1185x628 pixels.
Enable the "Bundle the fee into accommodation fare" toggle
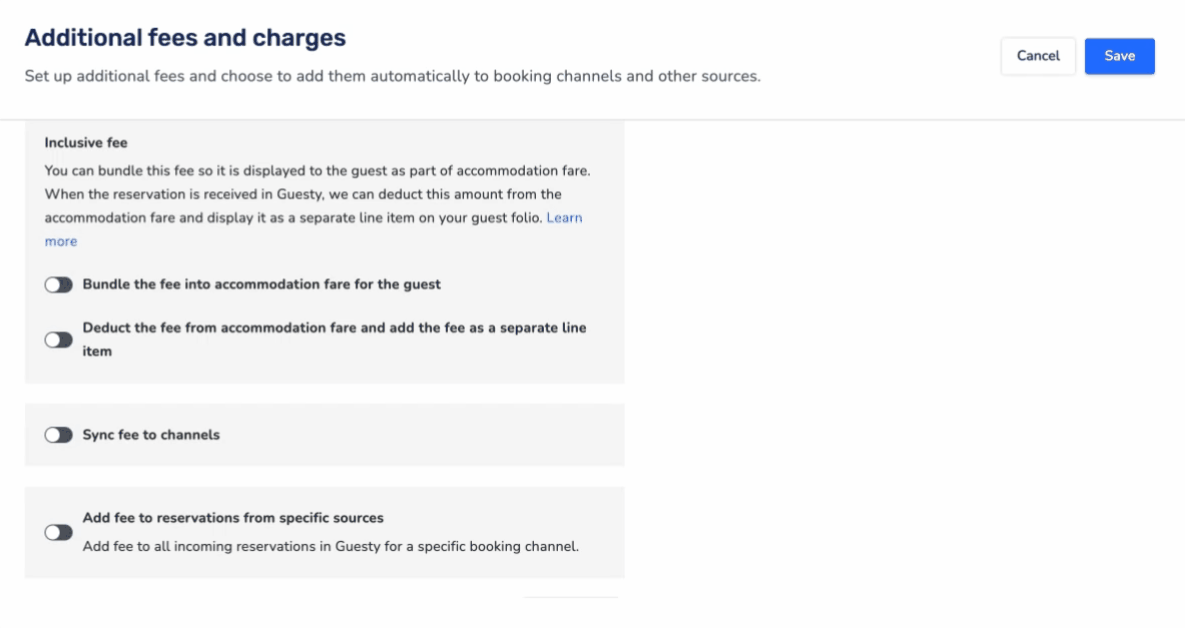(x=58, y=284)
